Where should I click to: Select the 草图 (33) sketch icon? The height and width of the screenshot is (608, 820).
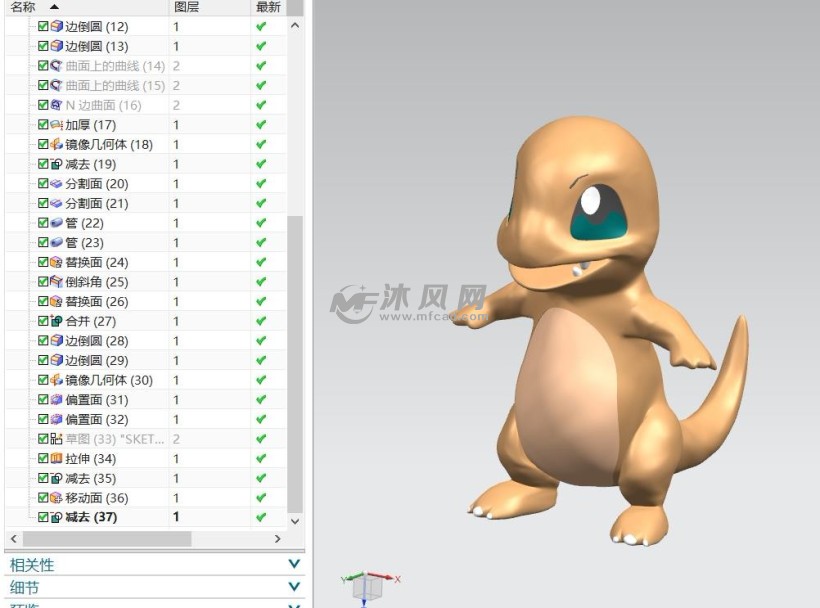56,439
